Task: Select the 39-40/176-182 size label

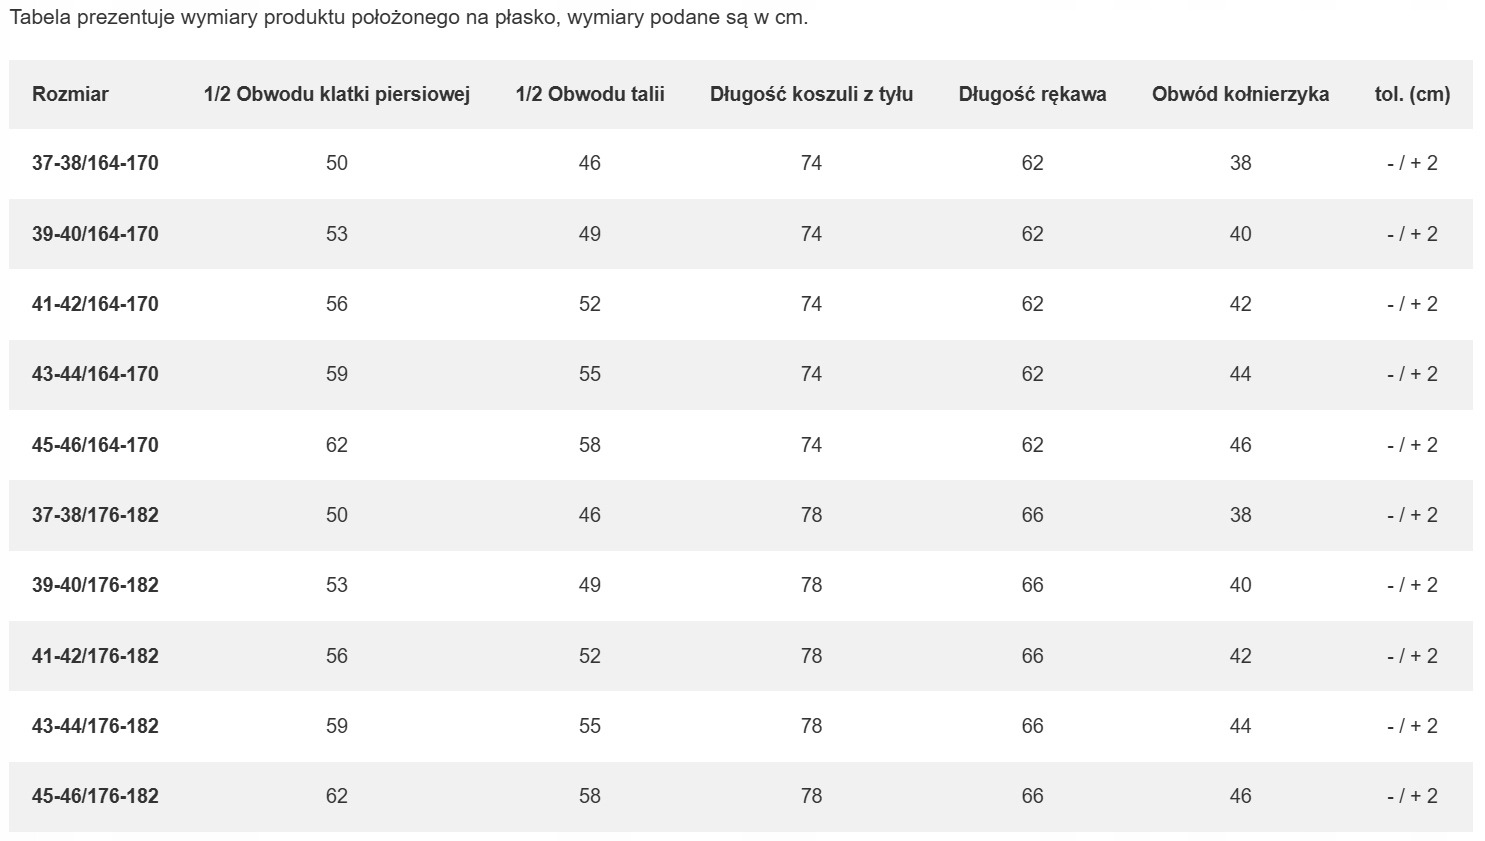Action: coord(95,585)
